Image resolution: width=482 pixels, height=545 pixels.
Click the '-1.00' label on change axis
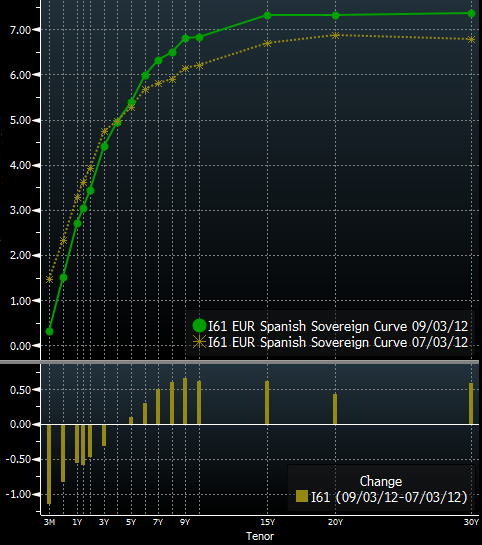tap(19, 494)
